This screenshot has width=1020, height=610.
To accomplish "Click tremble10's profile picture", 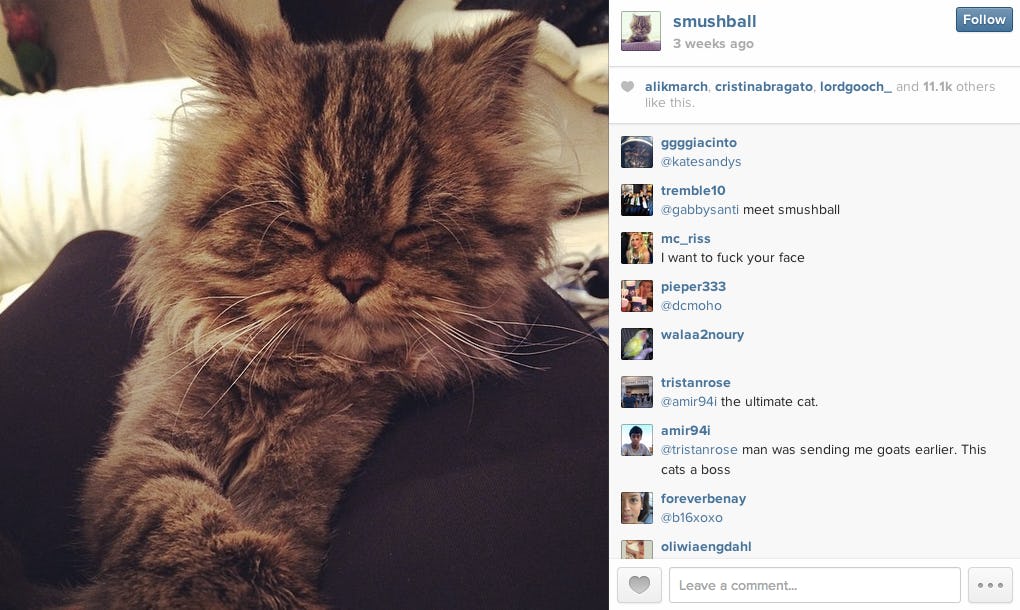I will 637,200.
